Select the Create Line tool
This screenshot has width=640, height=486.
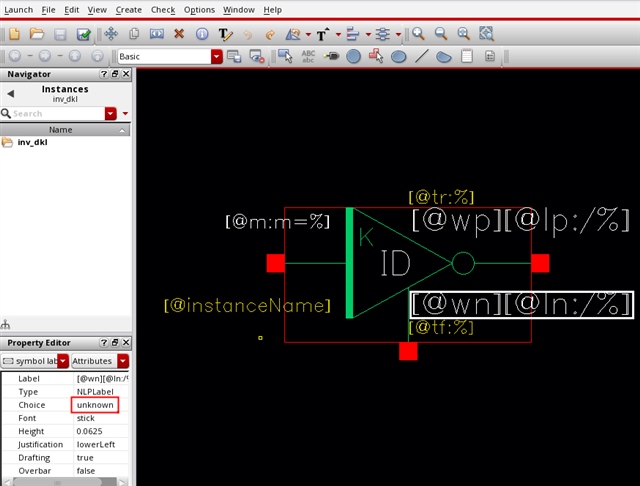[x=421, y=57]
